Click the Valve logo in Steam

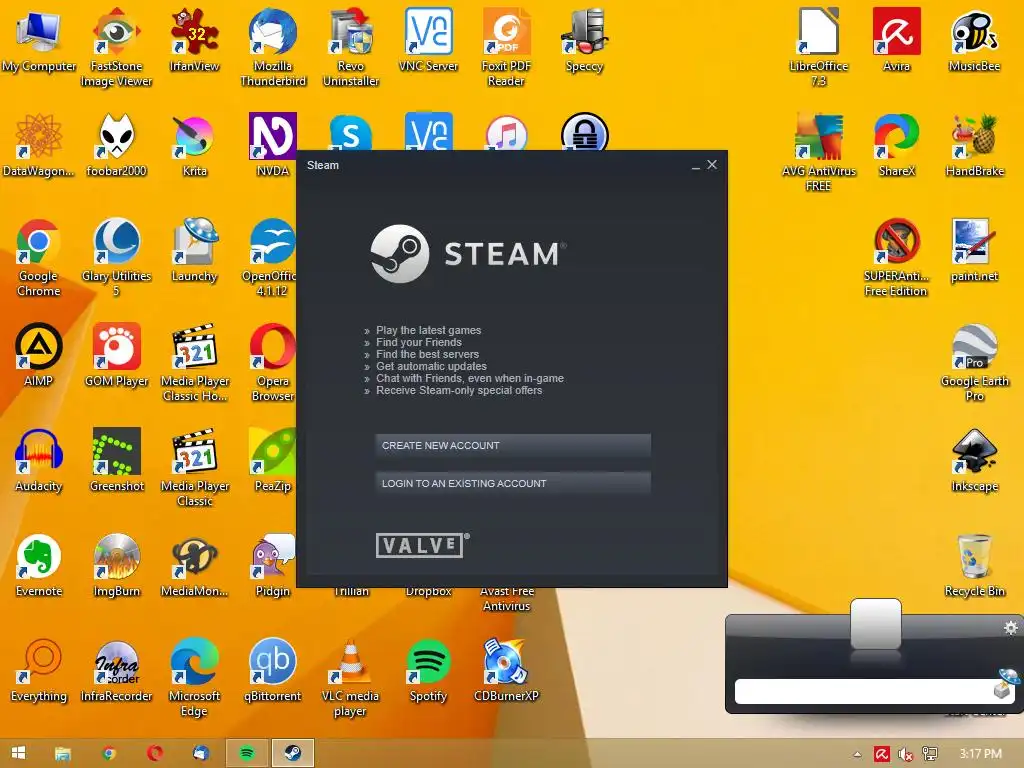[422, 545]
